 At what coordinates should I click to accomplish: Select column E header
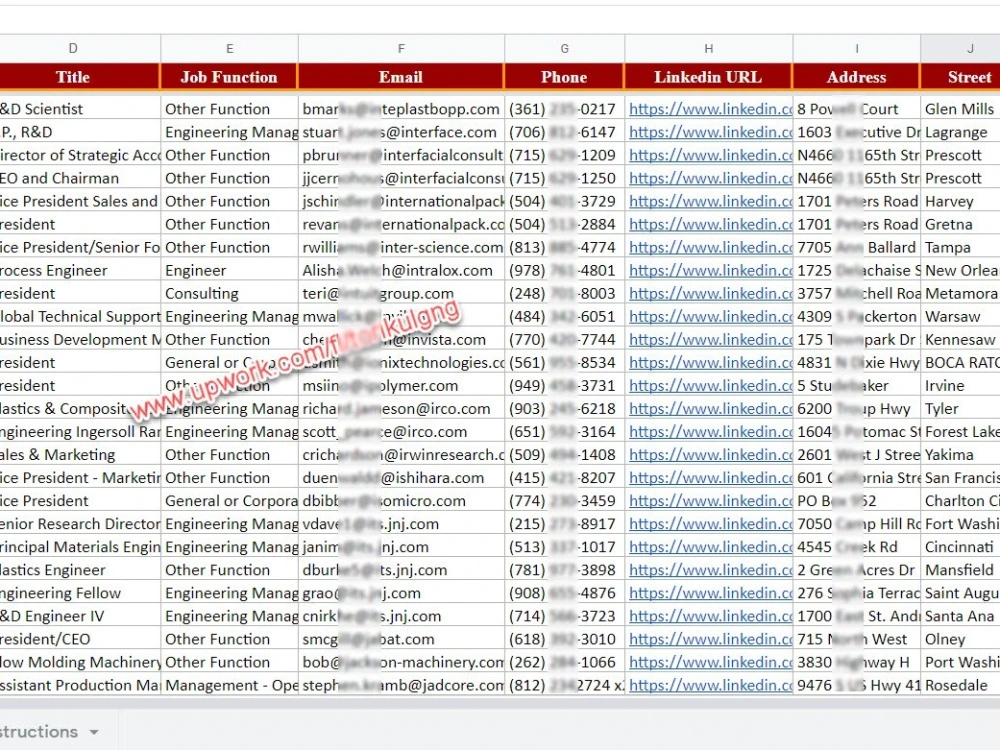point(230,48)
